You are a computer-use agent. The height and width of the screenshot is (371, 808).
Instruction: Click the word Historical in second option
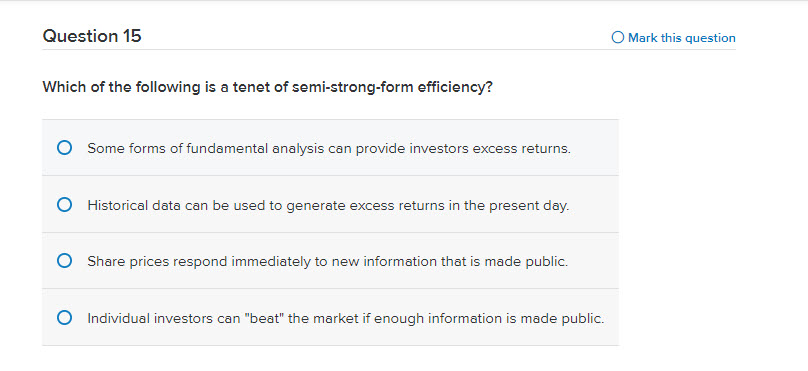117,206
